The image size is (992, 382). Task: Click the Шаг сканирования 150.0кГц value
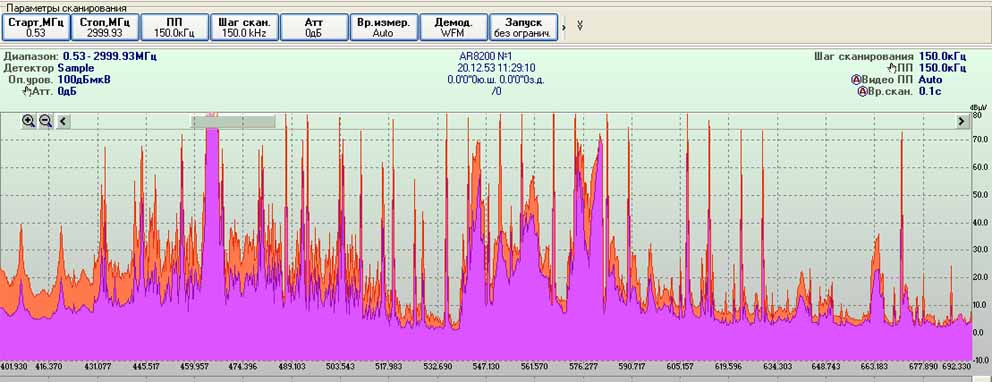[942, 56]
